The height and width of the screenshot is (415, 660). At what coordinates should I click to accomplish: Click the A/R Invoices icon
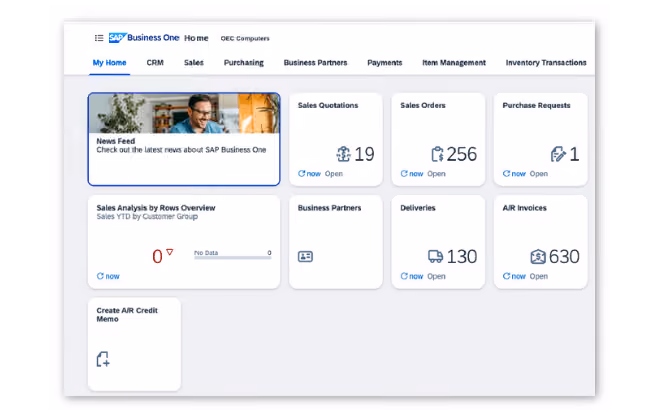coord(538,256)
